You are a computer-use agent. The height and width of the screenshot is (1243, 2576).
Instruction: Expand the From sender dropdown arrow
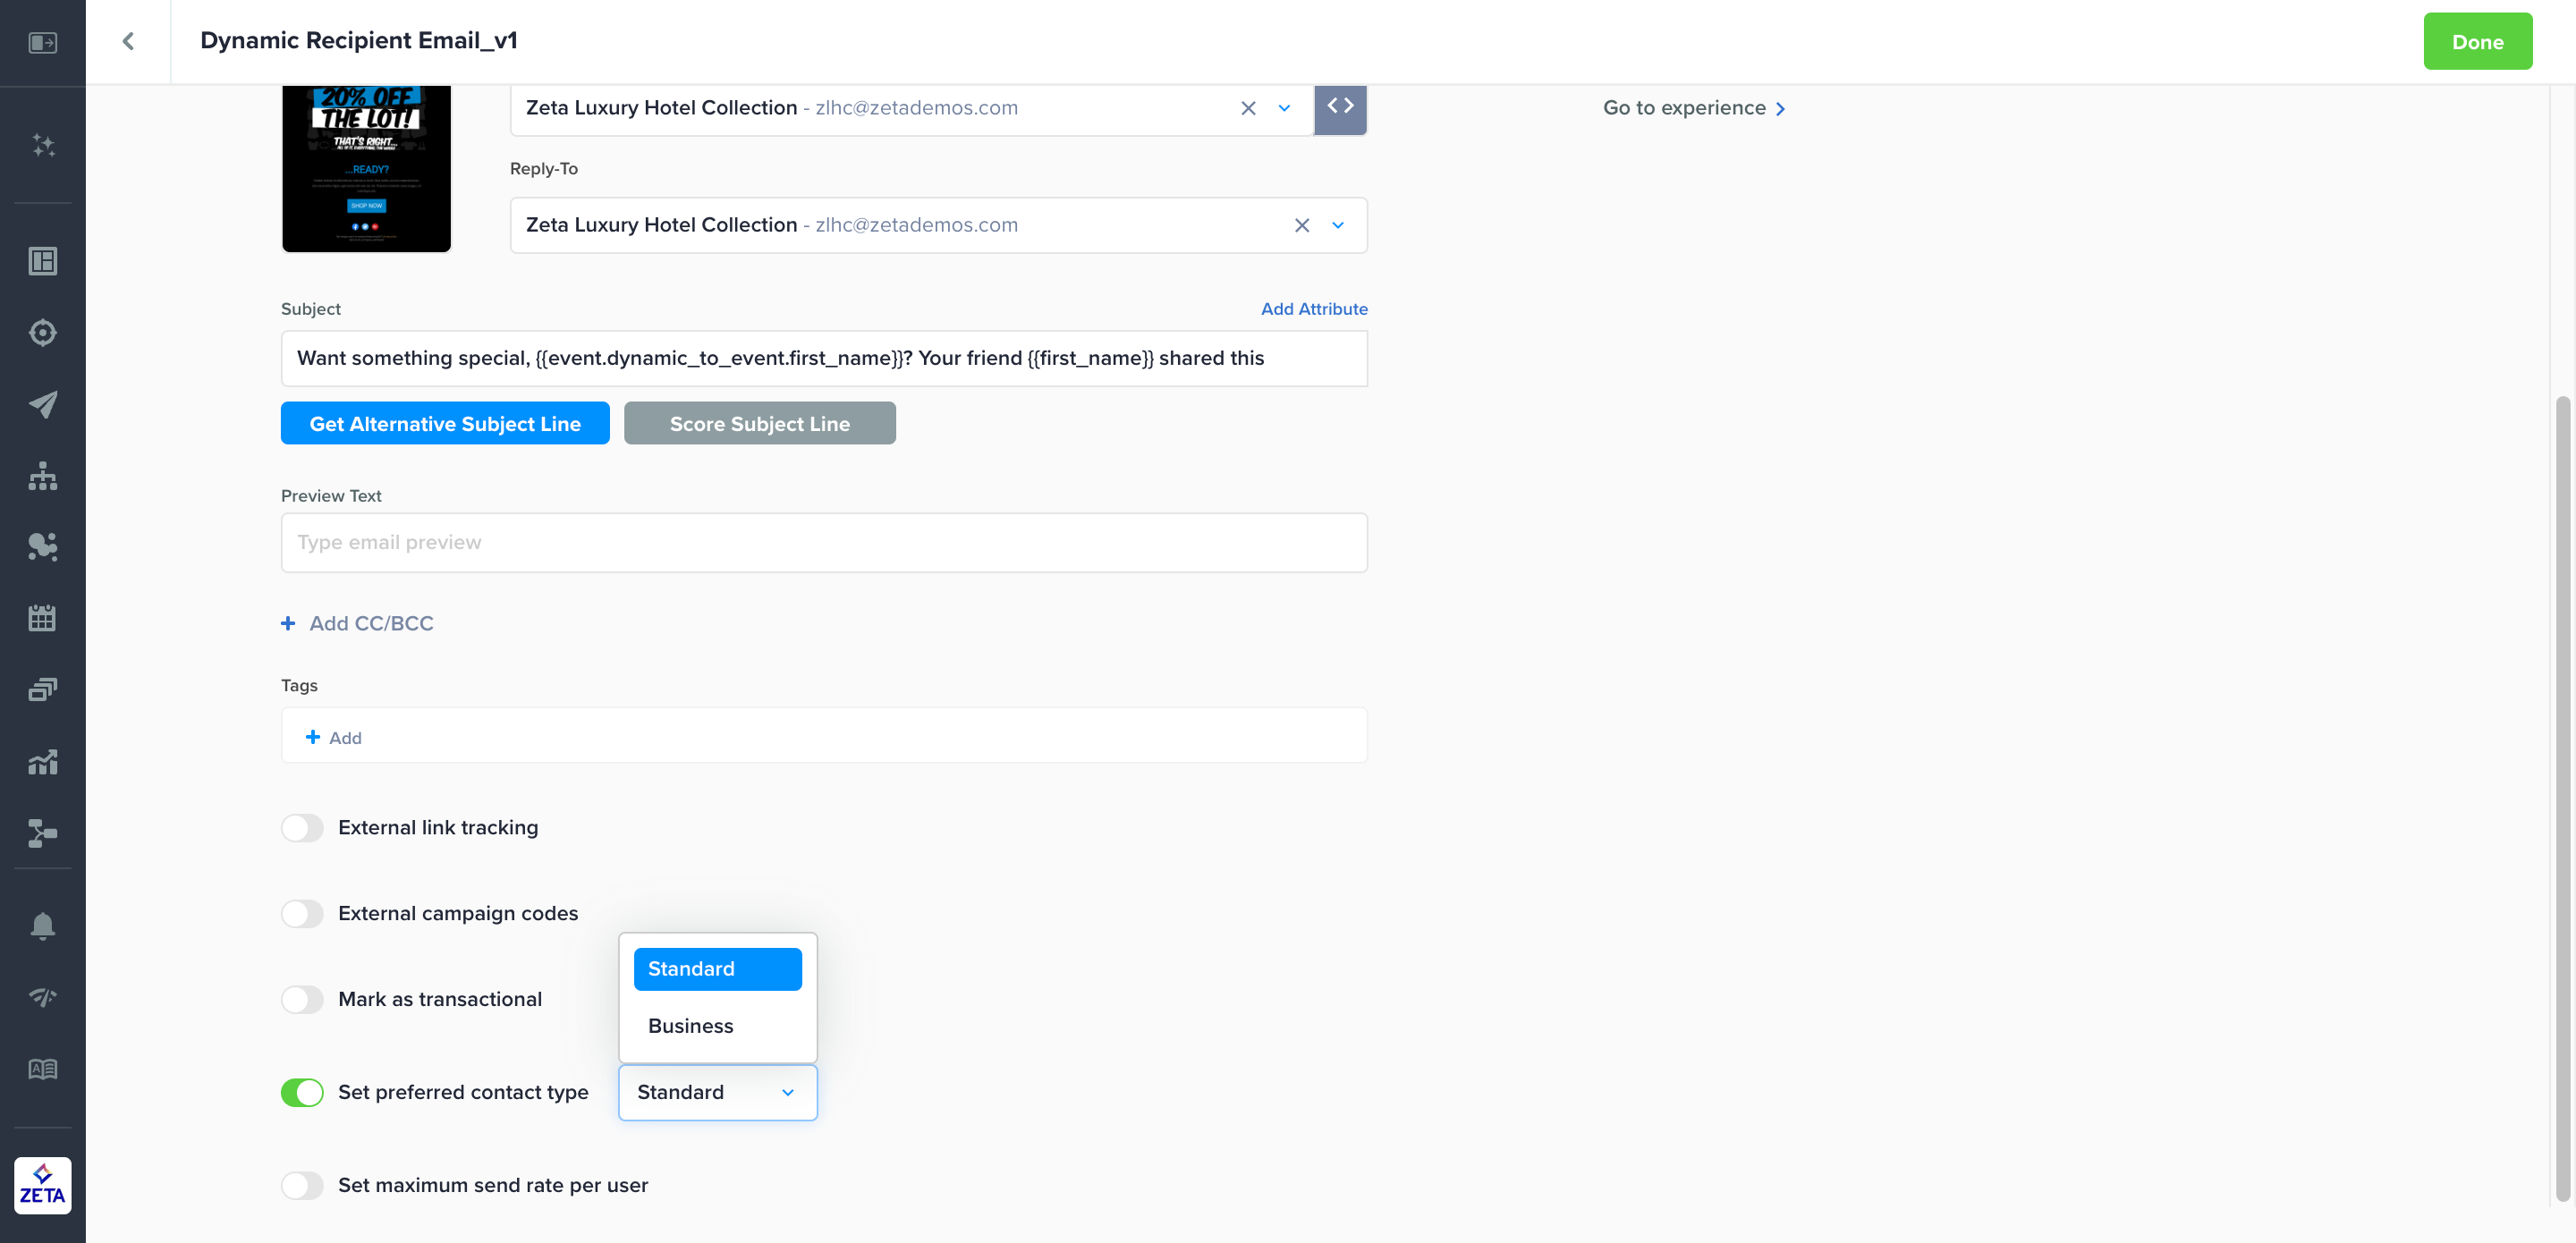pos(1284,108)
